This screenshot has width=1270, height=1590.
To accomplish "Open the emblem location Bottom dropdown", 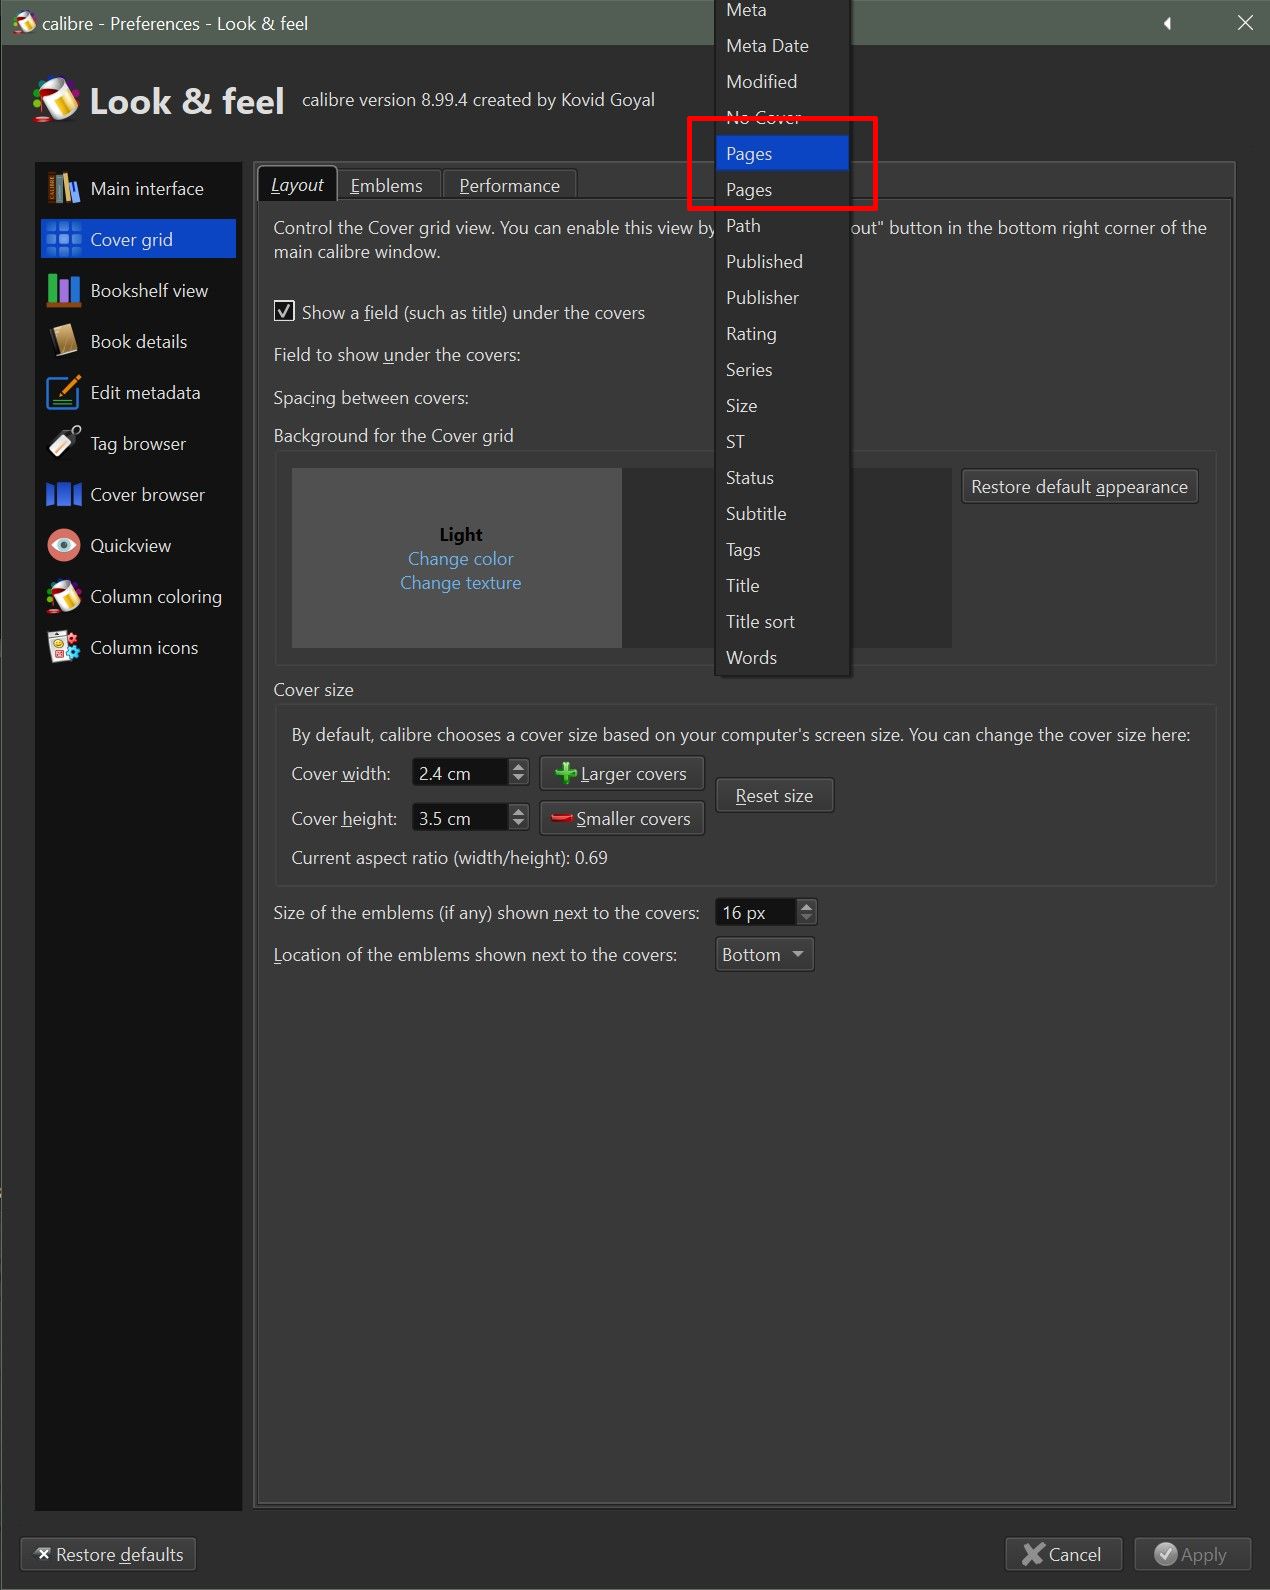I will (x=765, y=954).
